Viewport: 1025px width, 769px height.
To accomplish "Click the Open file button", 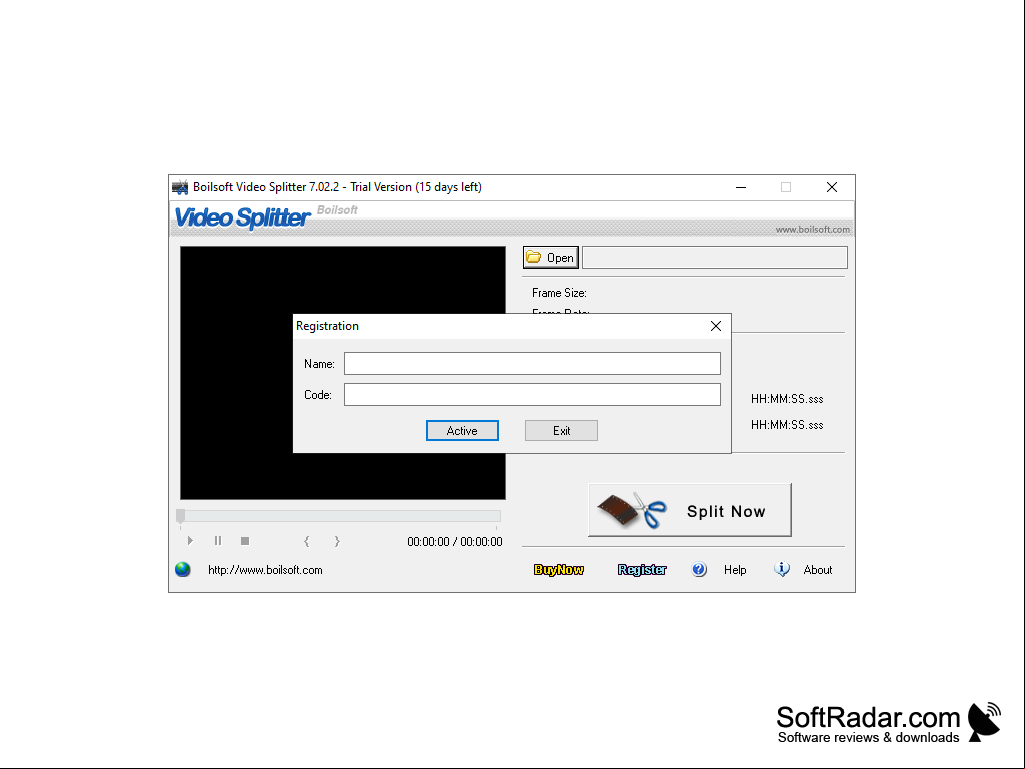I will coord(550,258).
